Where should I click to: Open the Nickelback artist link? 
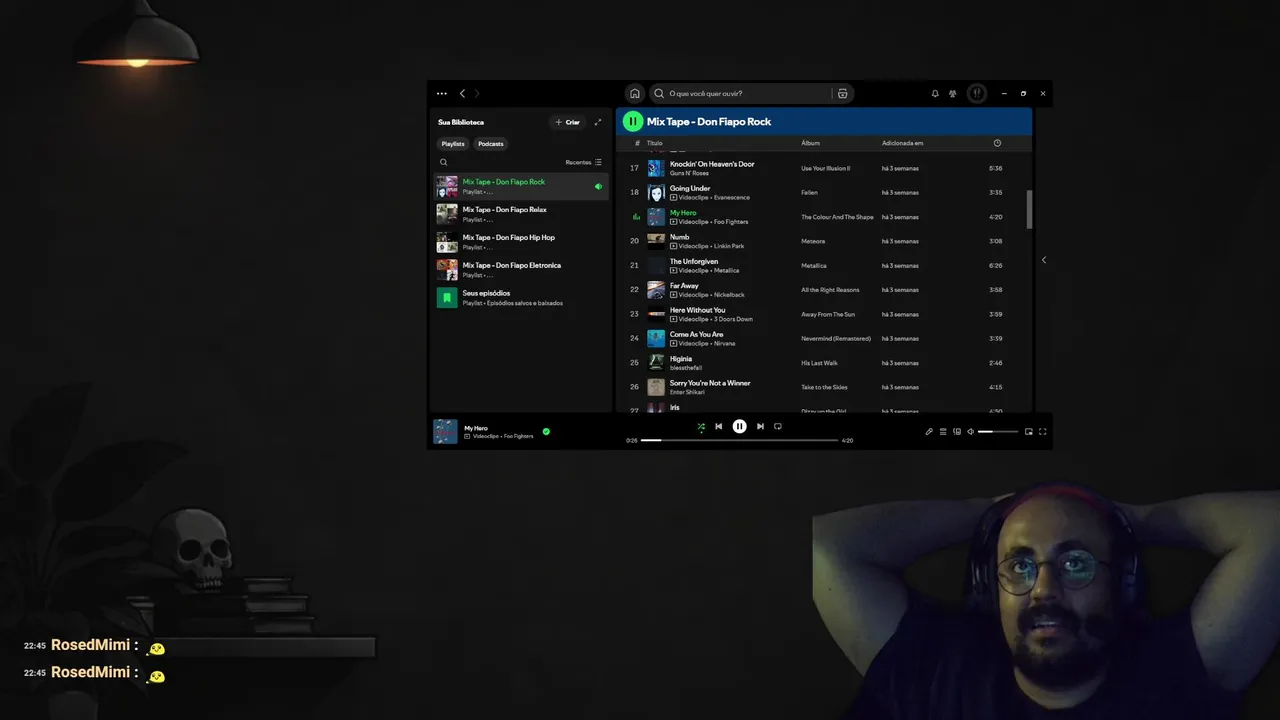point(729,295)
